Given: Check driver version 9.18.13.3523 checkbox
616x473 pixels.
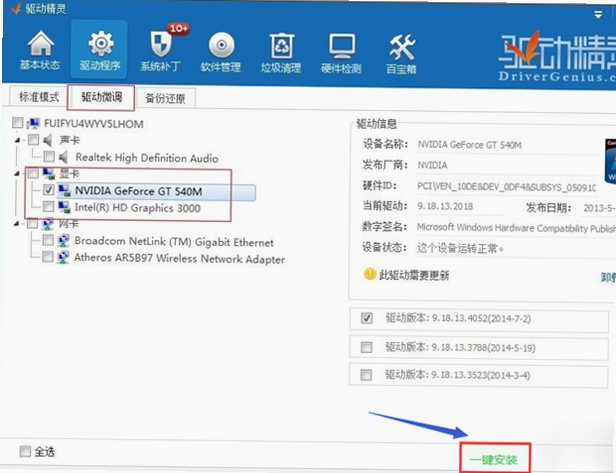Looking at the screenshot, I should (x=366, y=375).
